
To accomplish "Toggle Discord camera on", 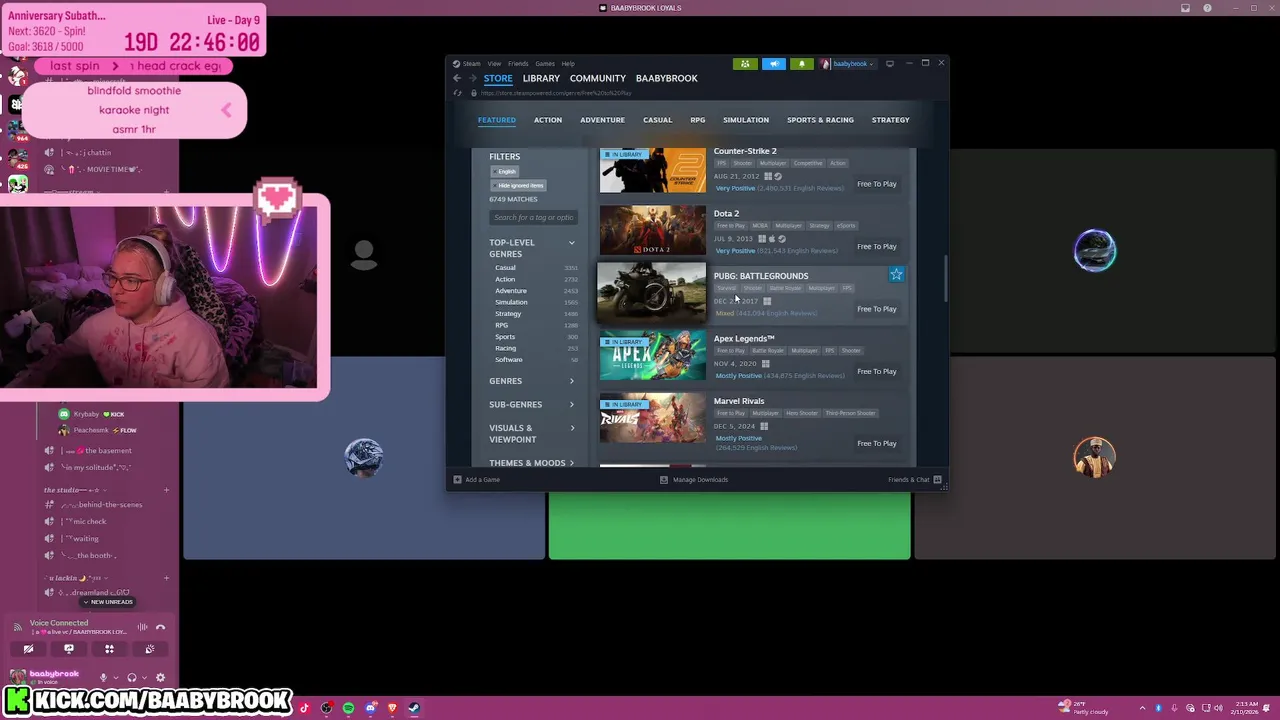I will point(28,649).
